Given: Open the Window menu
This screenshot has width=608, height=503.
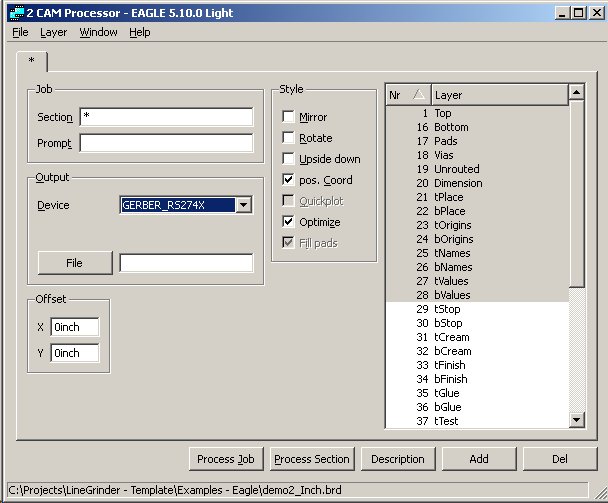Looking at the screenshot, I should pyautogui.click(x=98, y=32).
